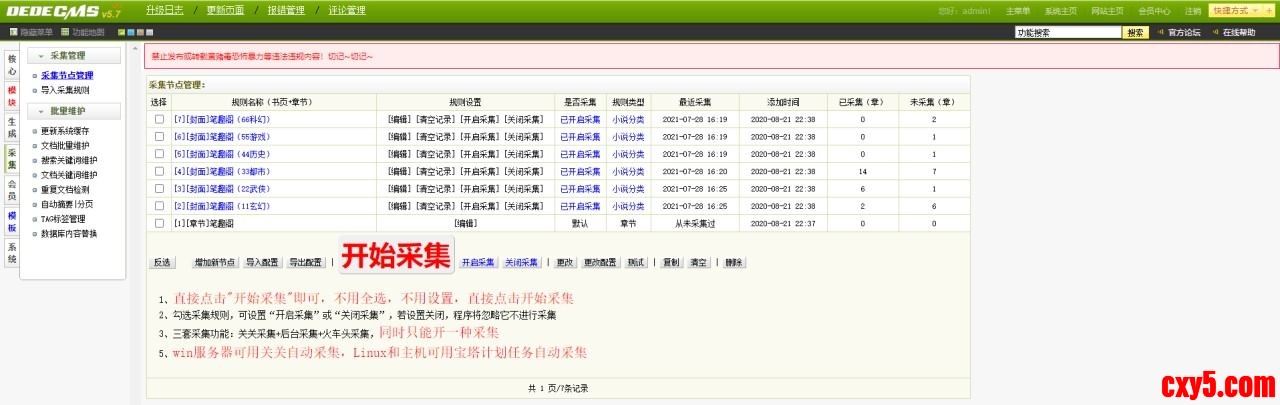Check the box for 笔趣阁 (66科幻) rule
Viewport: 1280px width, 405px height.
[x=159, y=119]
